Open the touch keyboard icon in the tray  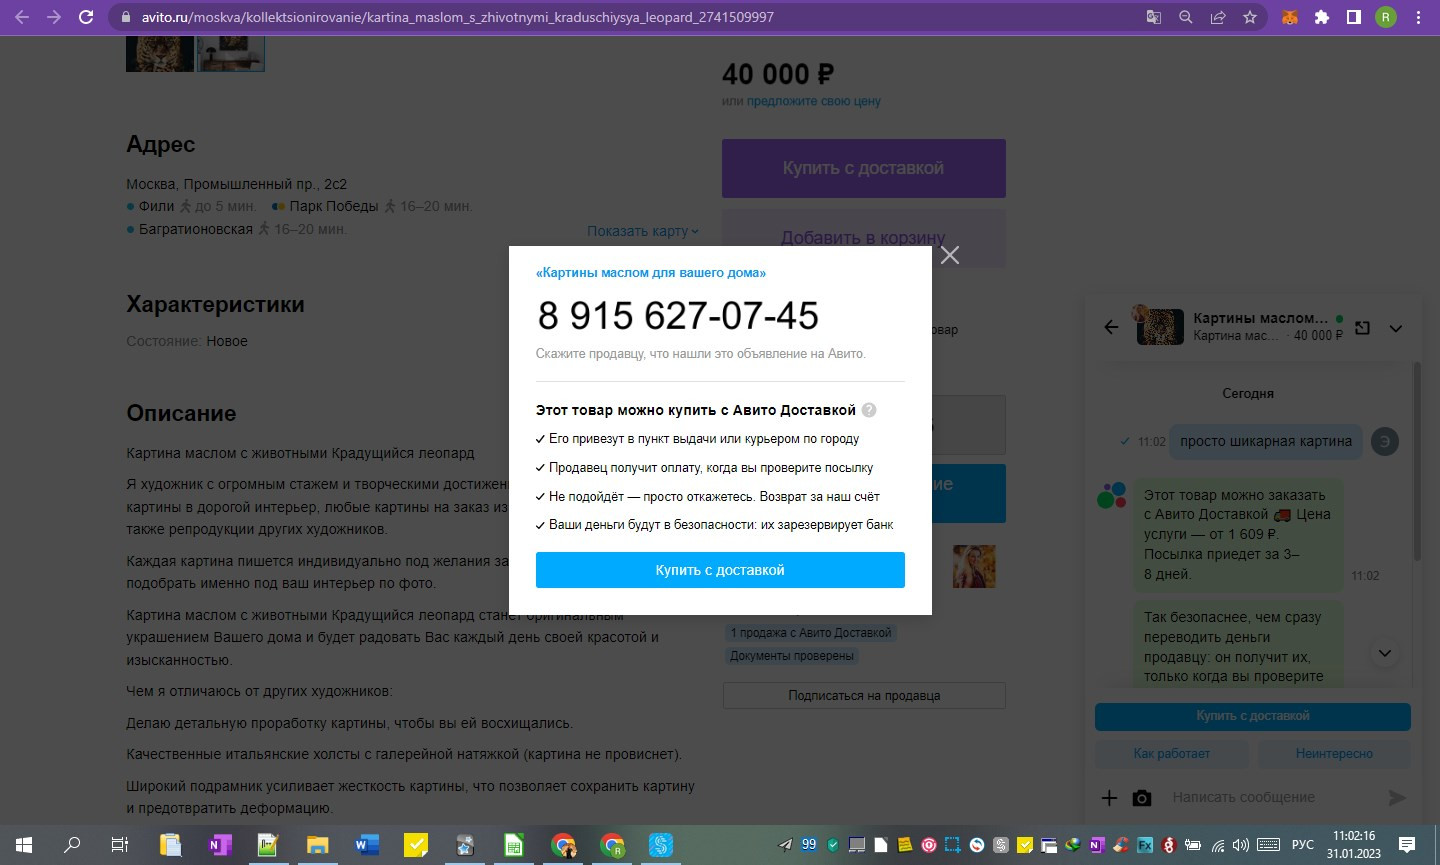click(x=1269, y=845)
